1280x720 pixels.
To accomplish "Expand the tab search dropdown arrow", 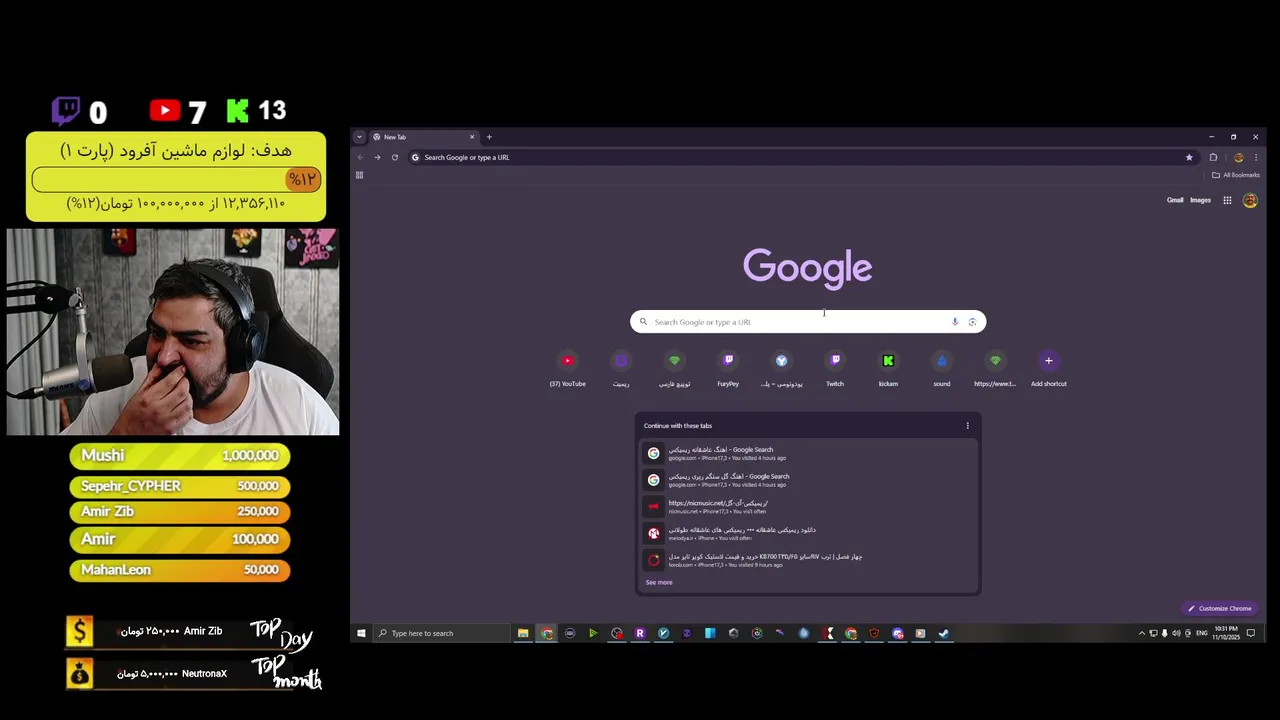I will tap(359, 137).
